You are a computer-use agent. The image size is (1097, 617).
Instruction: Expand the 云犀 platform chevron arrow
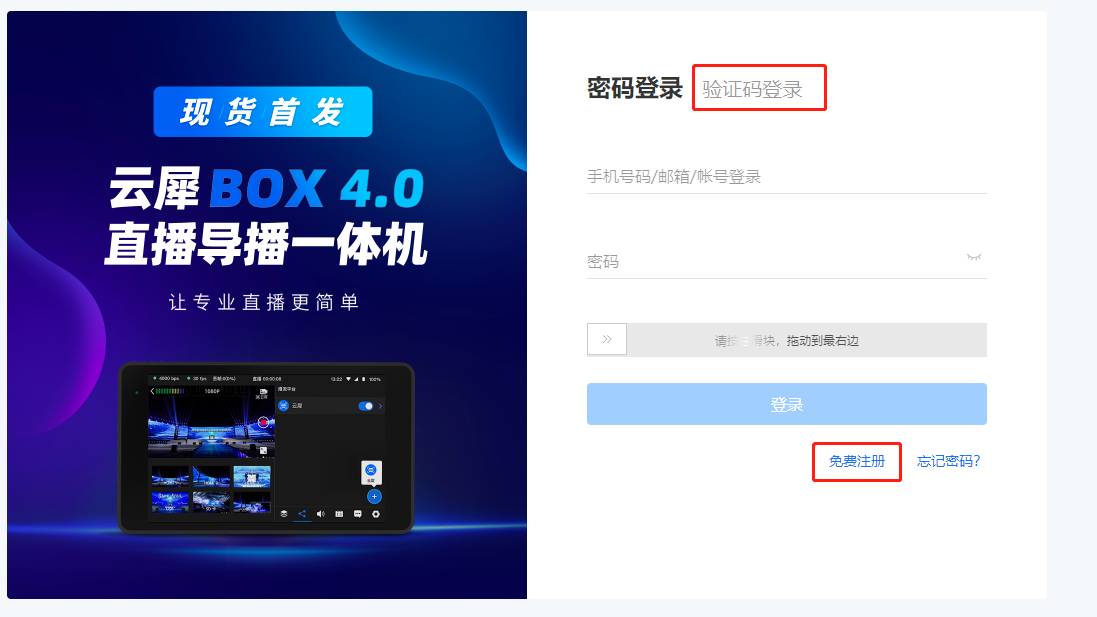pos(381,406)
